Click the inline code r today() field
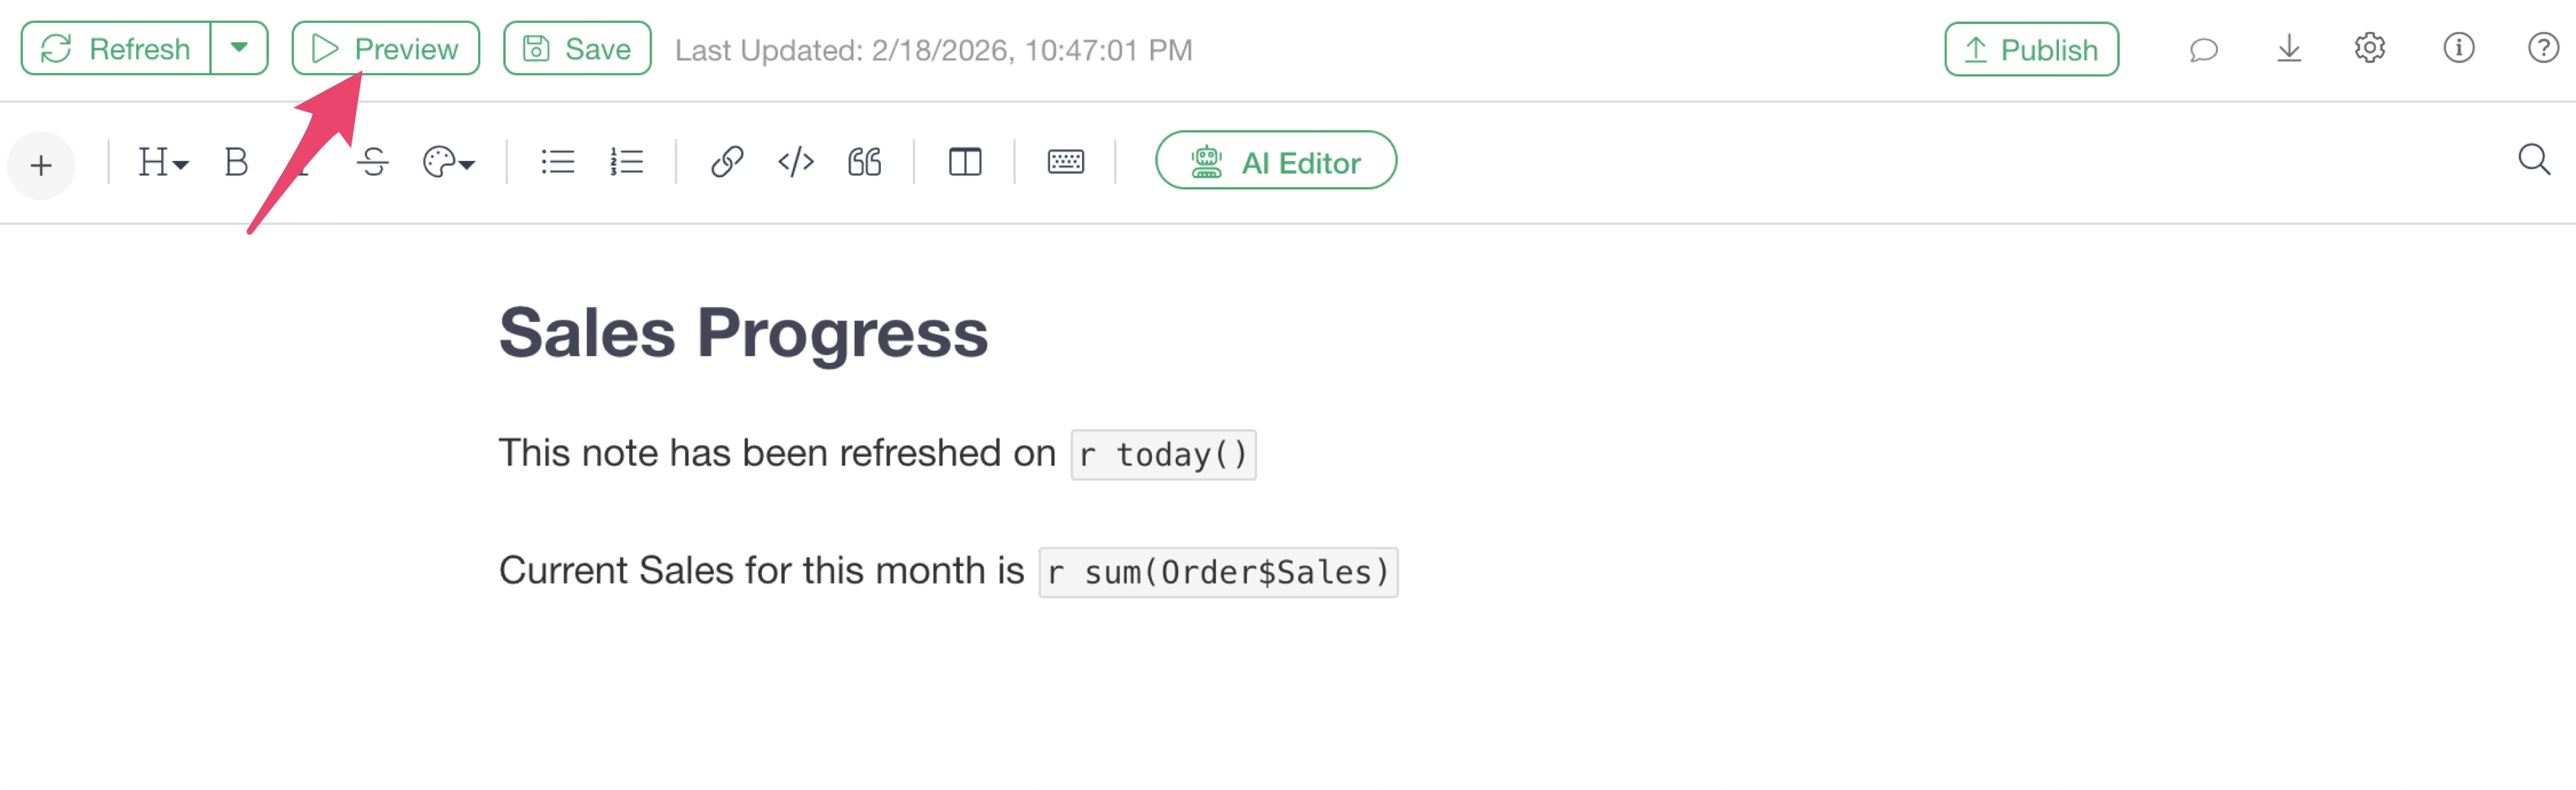This screenshot has width=2576, height=790. [x=1163, y=456]
